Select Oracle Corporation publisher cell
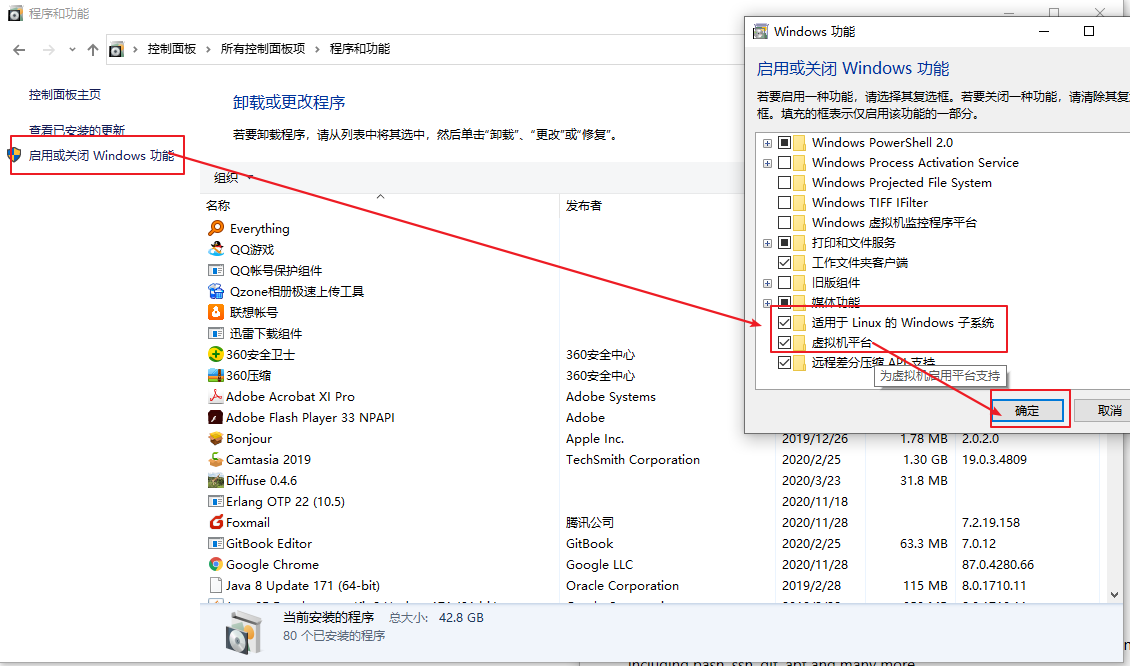 [x=622, y=585]
